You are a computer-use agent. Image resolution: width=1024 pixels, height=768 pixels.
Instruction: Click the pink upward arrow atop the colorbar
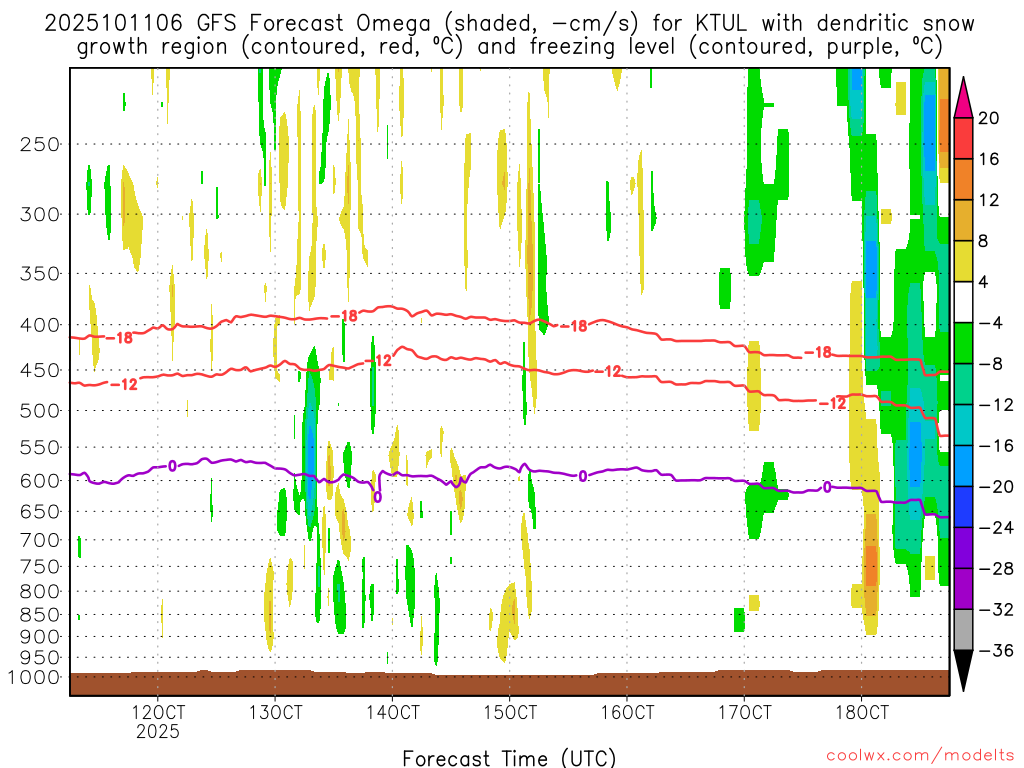coord(963,98)
